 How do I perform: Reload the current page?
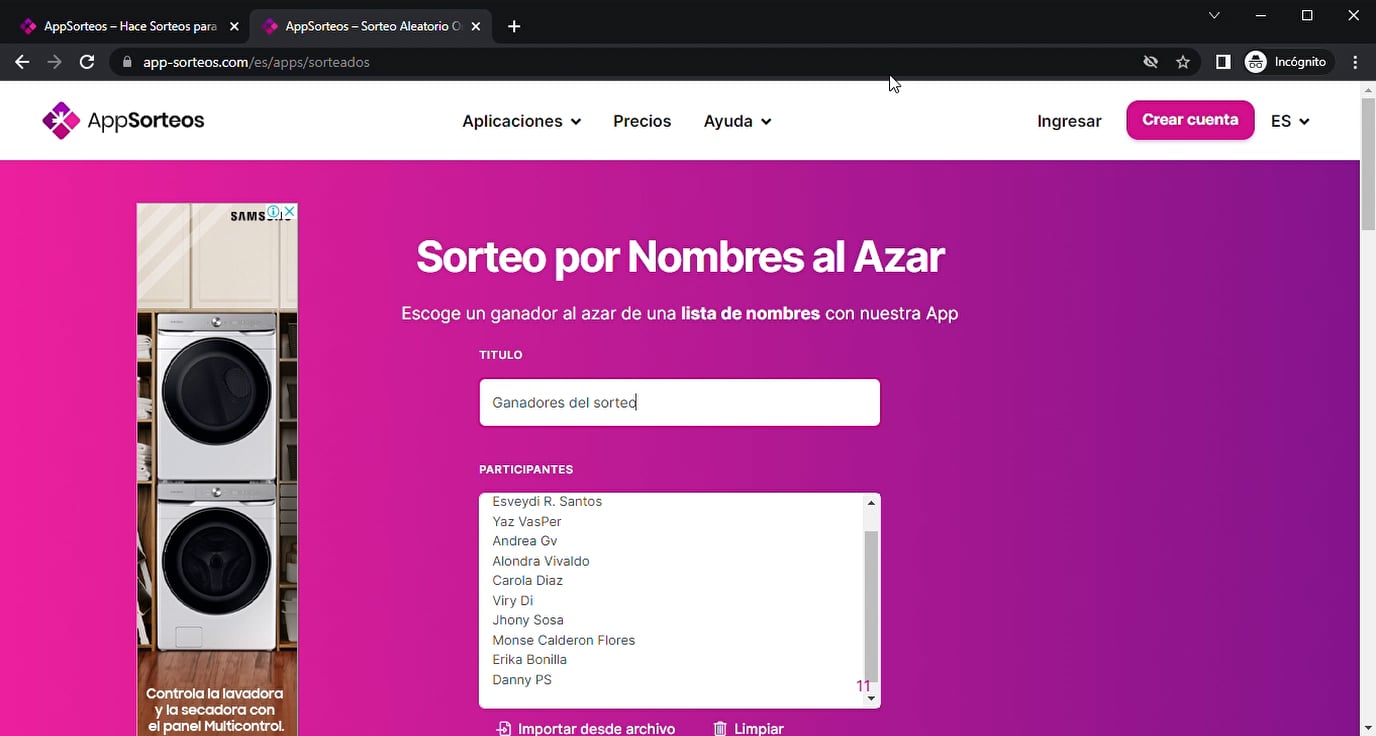[87, 62]
